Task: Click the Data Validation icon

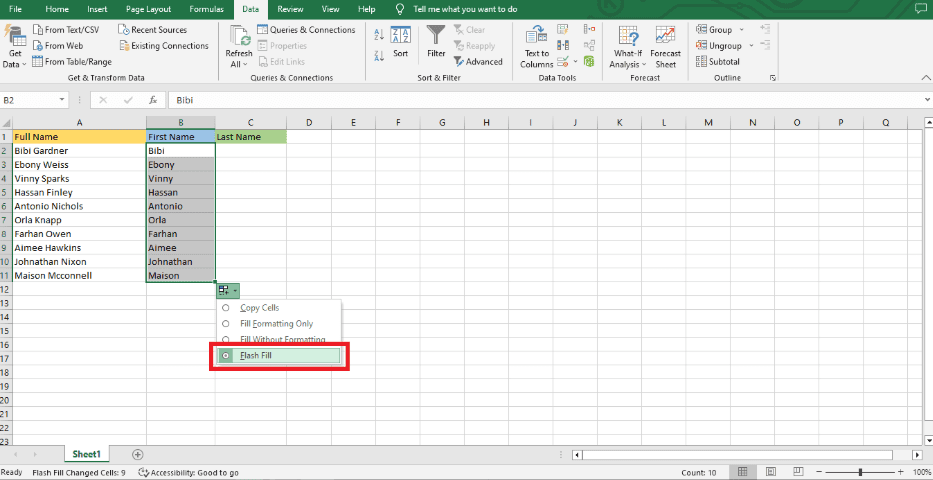Action: pyautogui.click(x=564, y=61)
